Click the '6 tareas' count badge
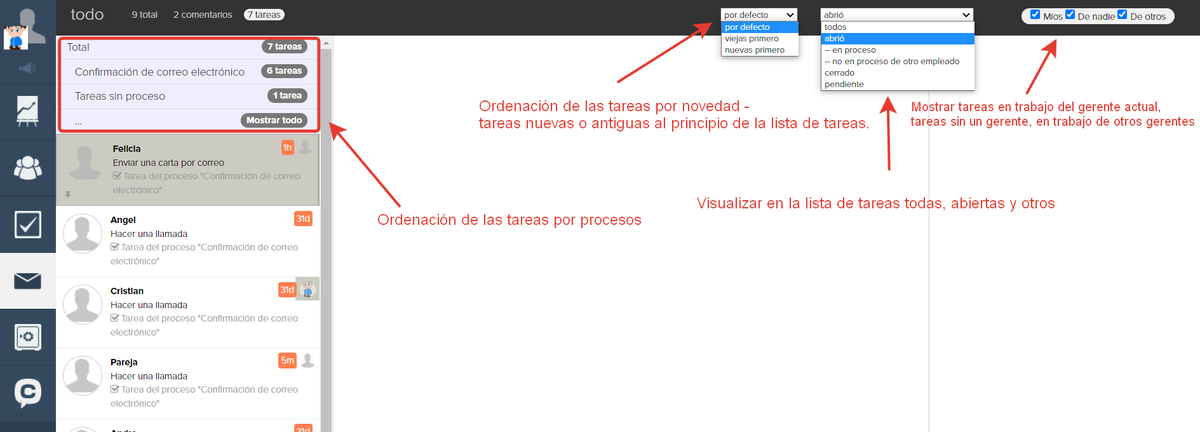Image resolution: width=1200 pixels, height=432 pixels. click(283, 71)
